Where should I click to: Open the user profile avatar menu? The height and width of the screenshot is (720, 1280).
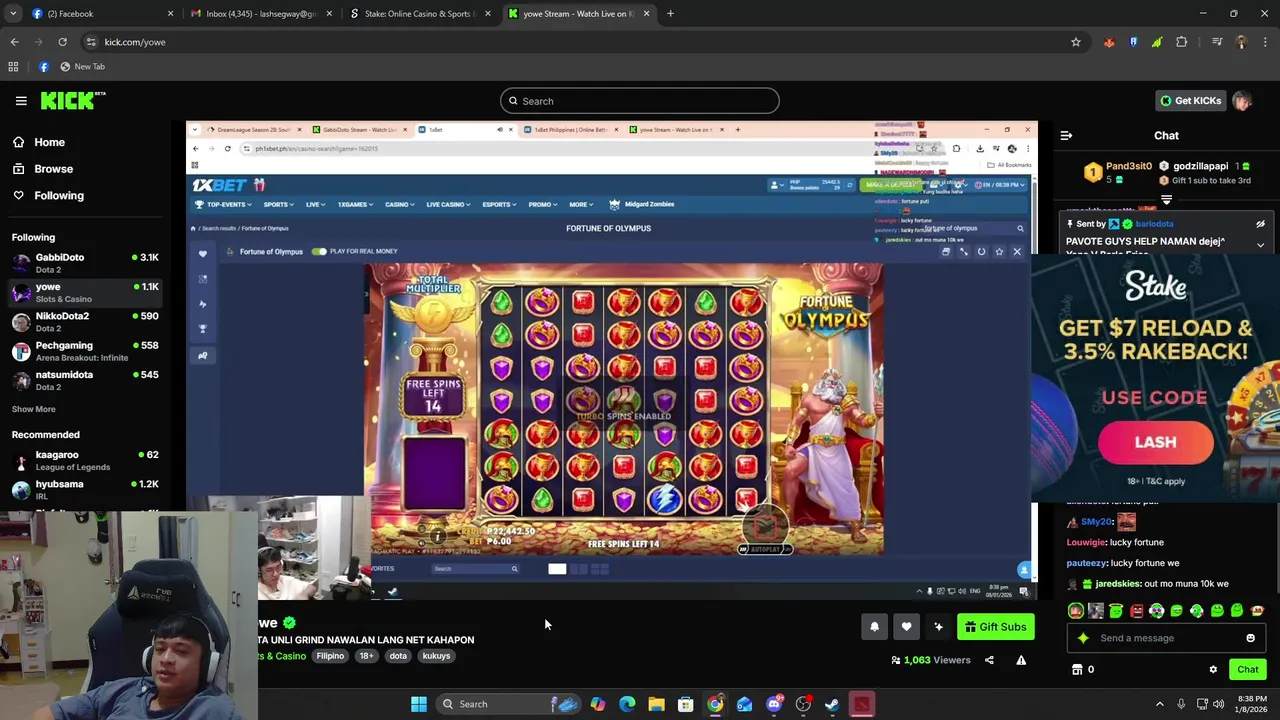[x=1243, y=101]
